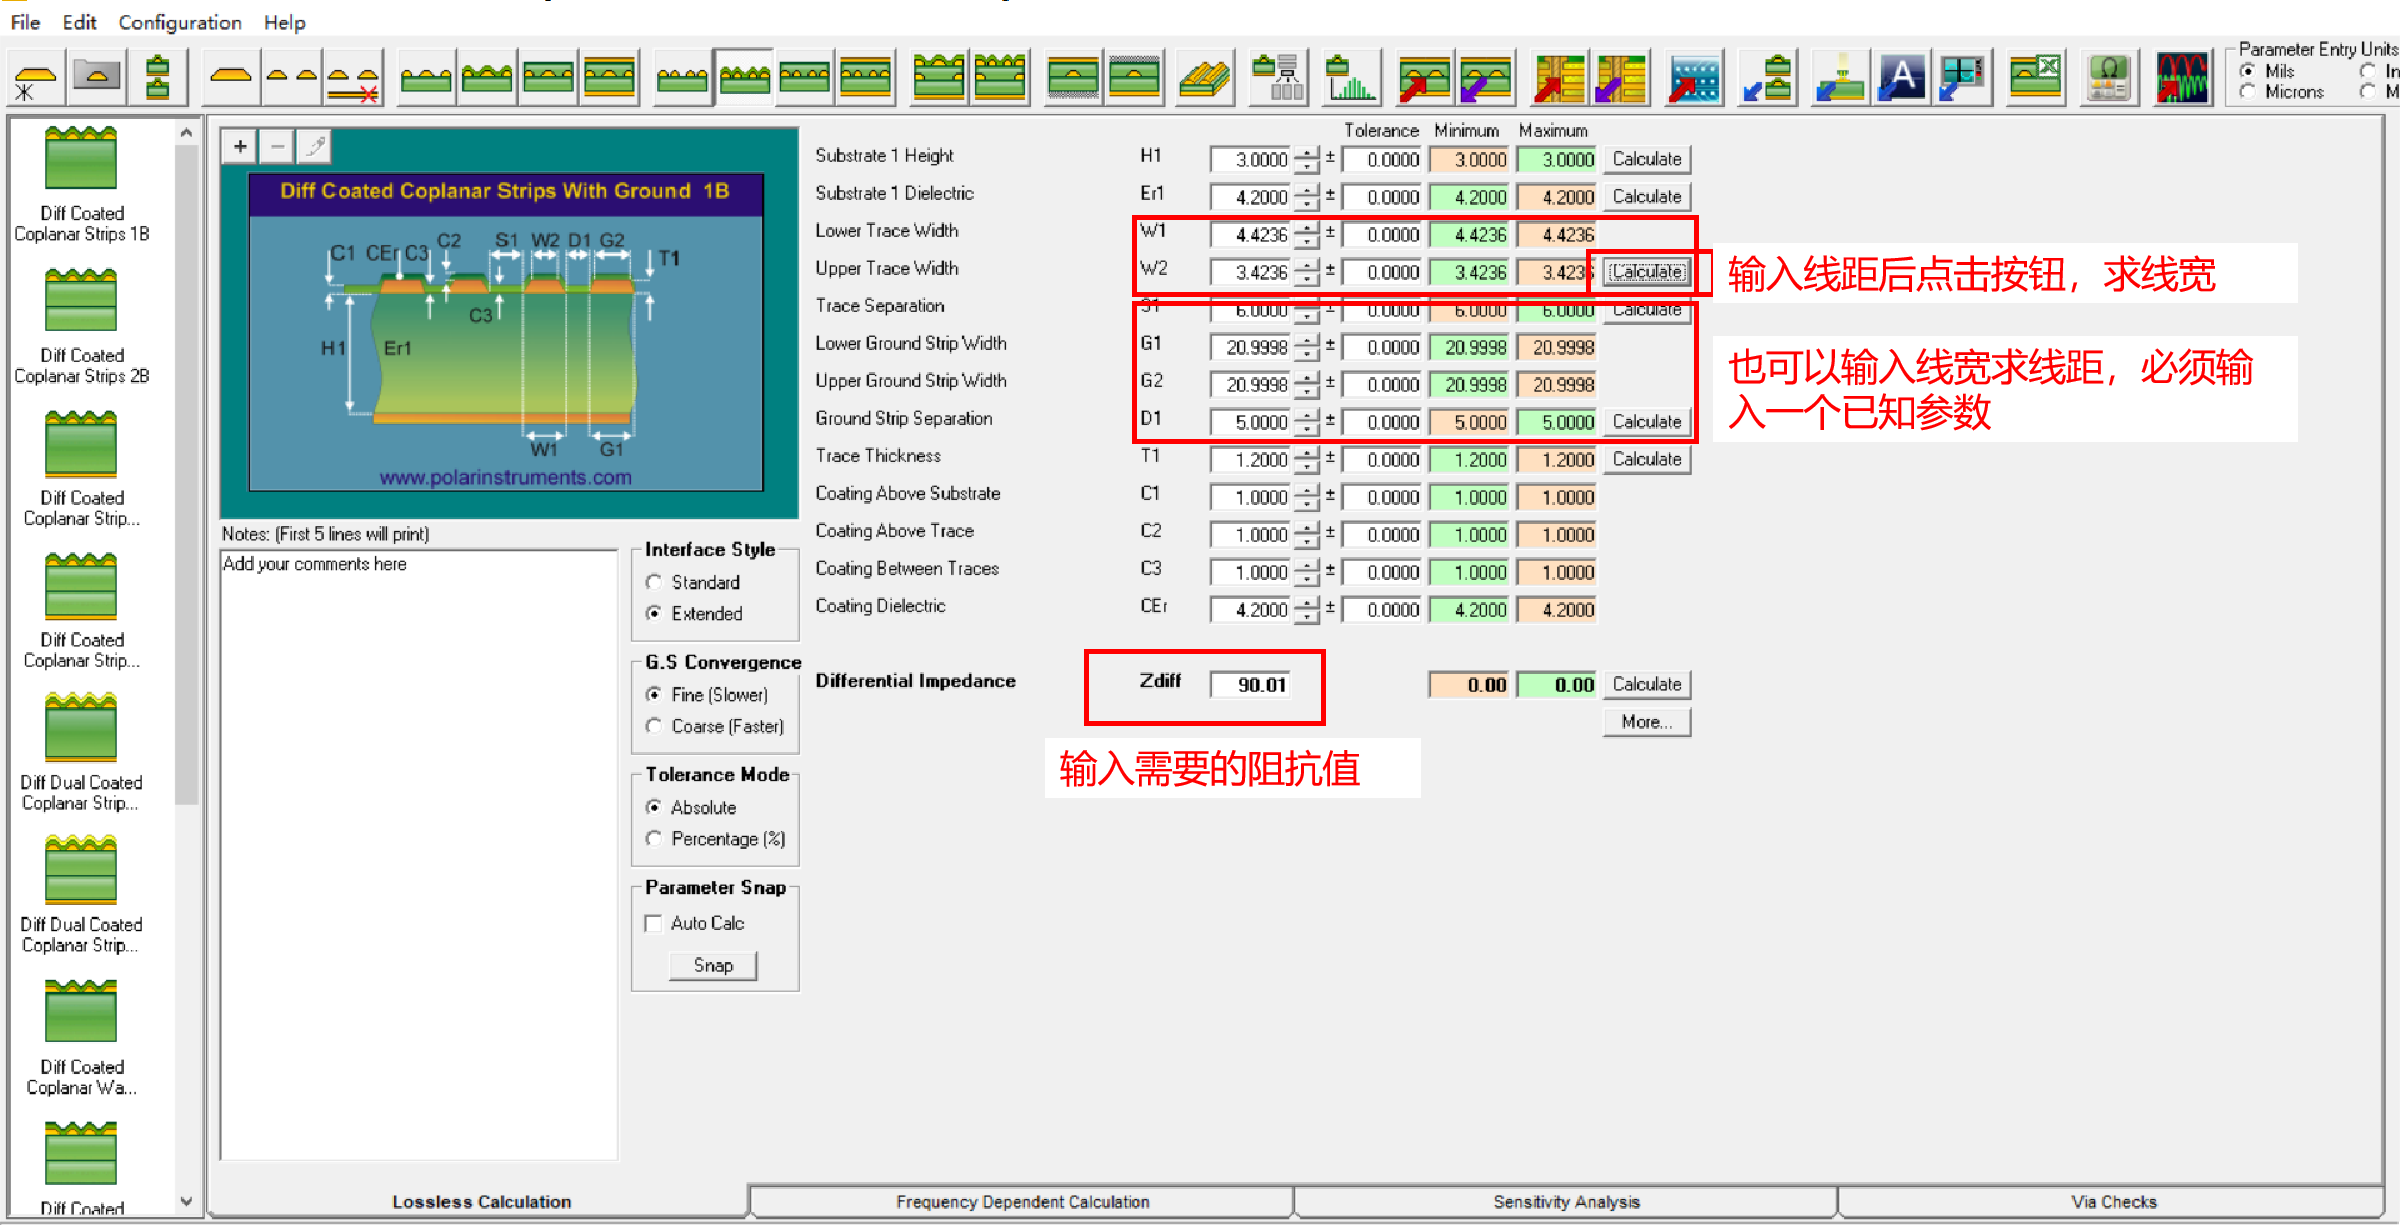Switch to Frequency Dependent Calculation tab
The height and width of the screenshot is (1226, 2401).
[x=1022, y=1202]
